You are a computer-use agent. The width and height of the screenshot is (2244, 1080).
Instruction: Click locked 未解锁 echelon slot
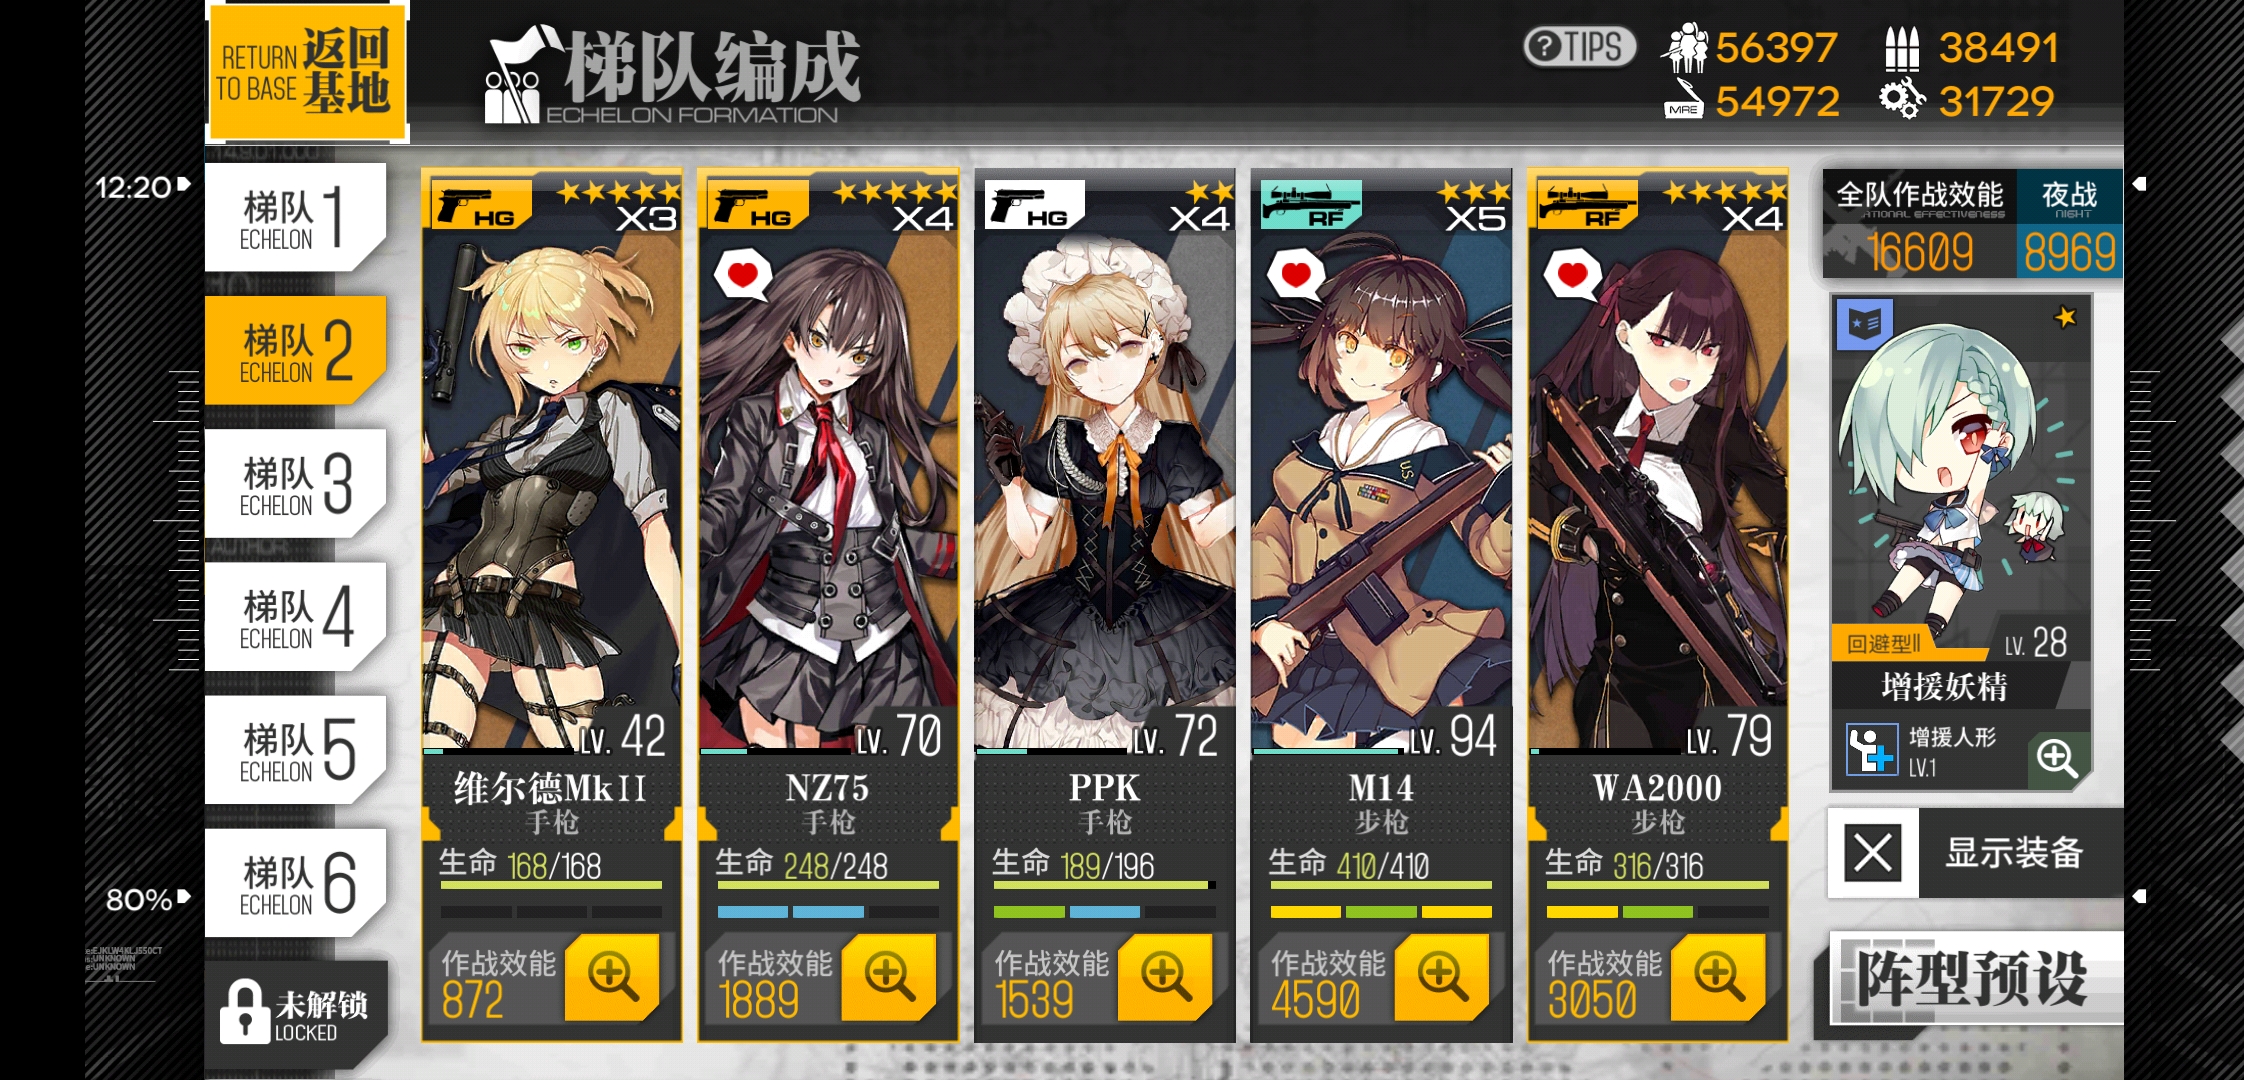point(296,1015)
